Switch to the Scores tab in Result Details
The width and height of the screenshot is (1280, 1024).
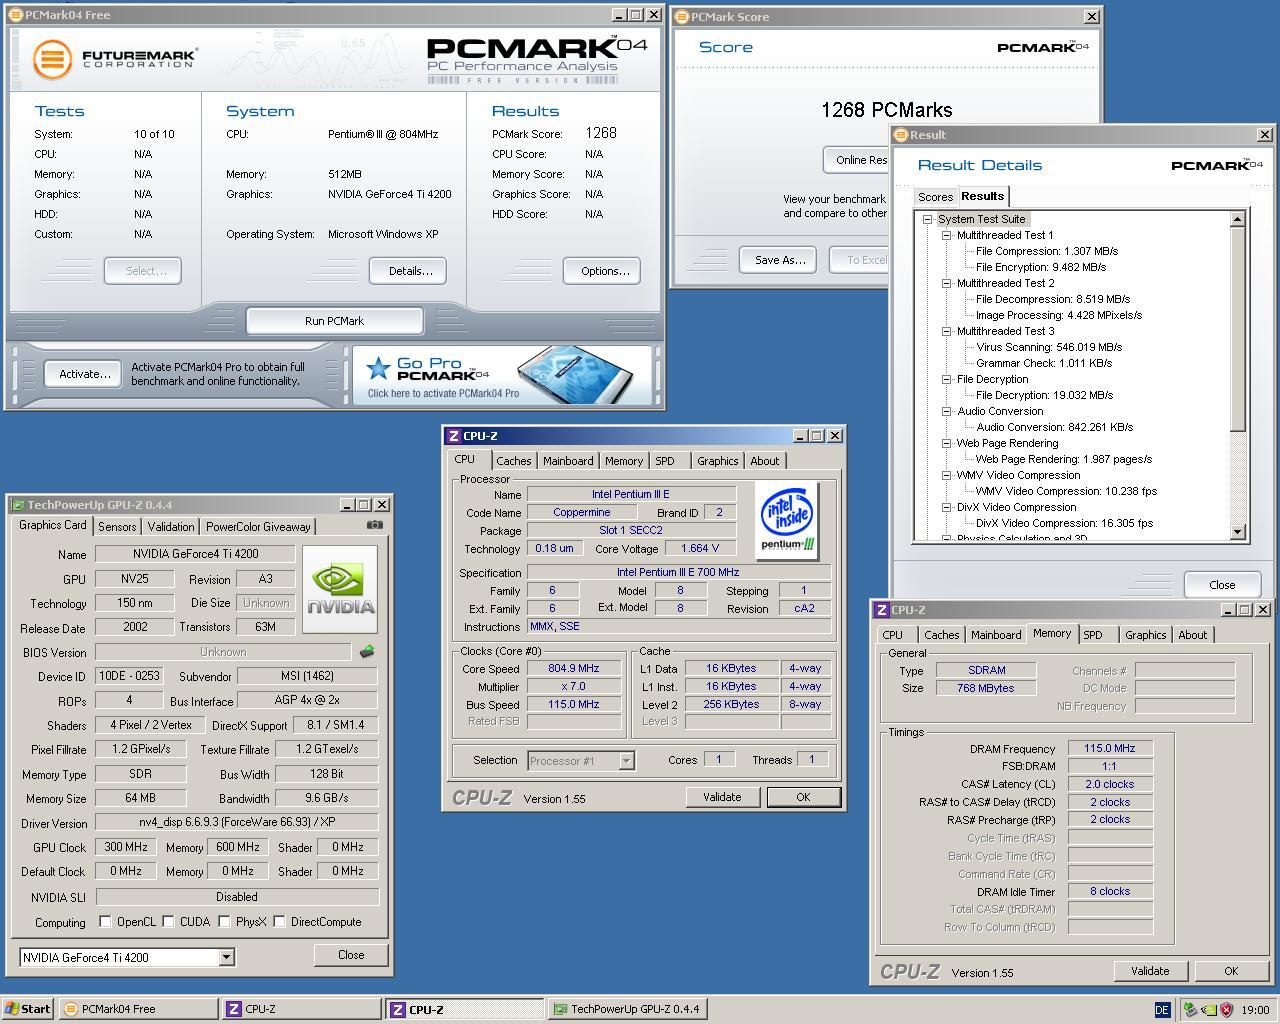(x=935, y=197)
